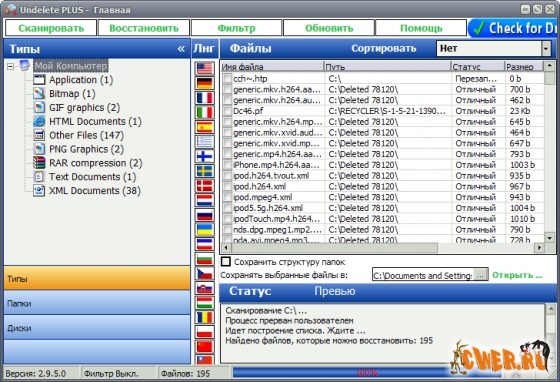Screen dimensions: 560x382
Task: Check the ipod5.5g.h264.xml checkbox
Action: 227,208
